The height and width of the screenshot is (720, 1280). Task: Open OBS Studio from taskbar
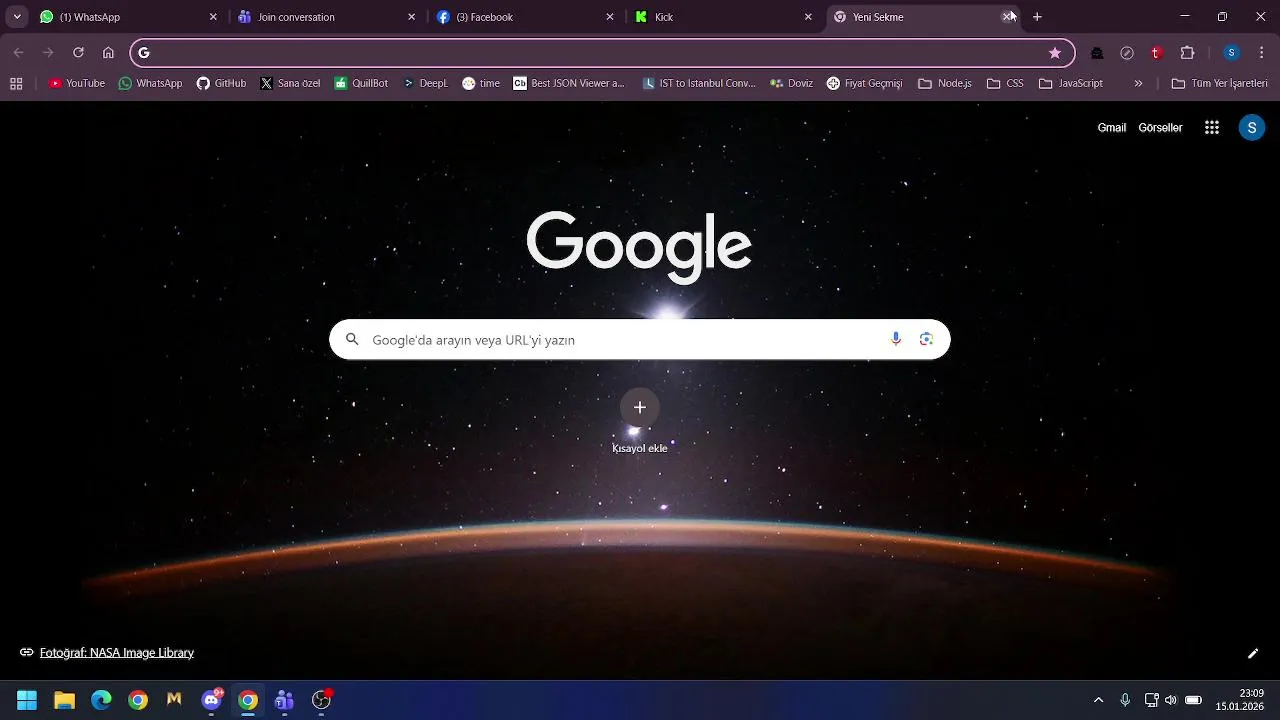(x=321, y=700)
